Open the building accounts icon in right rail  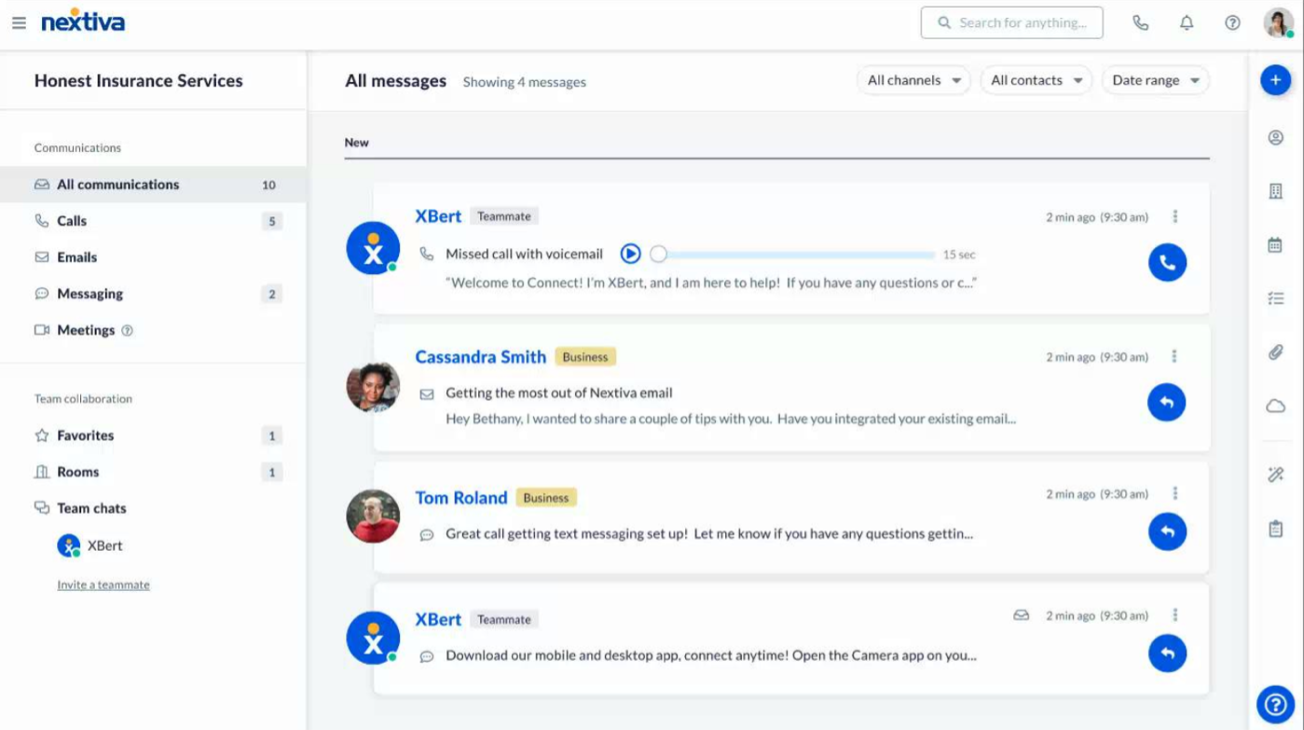click(x=1276, y=191)
